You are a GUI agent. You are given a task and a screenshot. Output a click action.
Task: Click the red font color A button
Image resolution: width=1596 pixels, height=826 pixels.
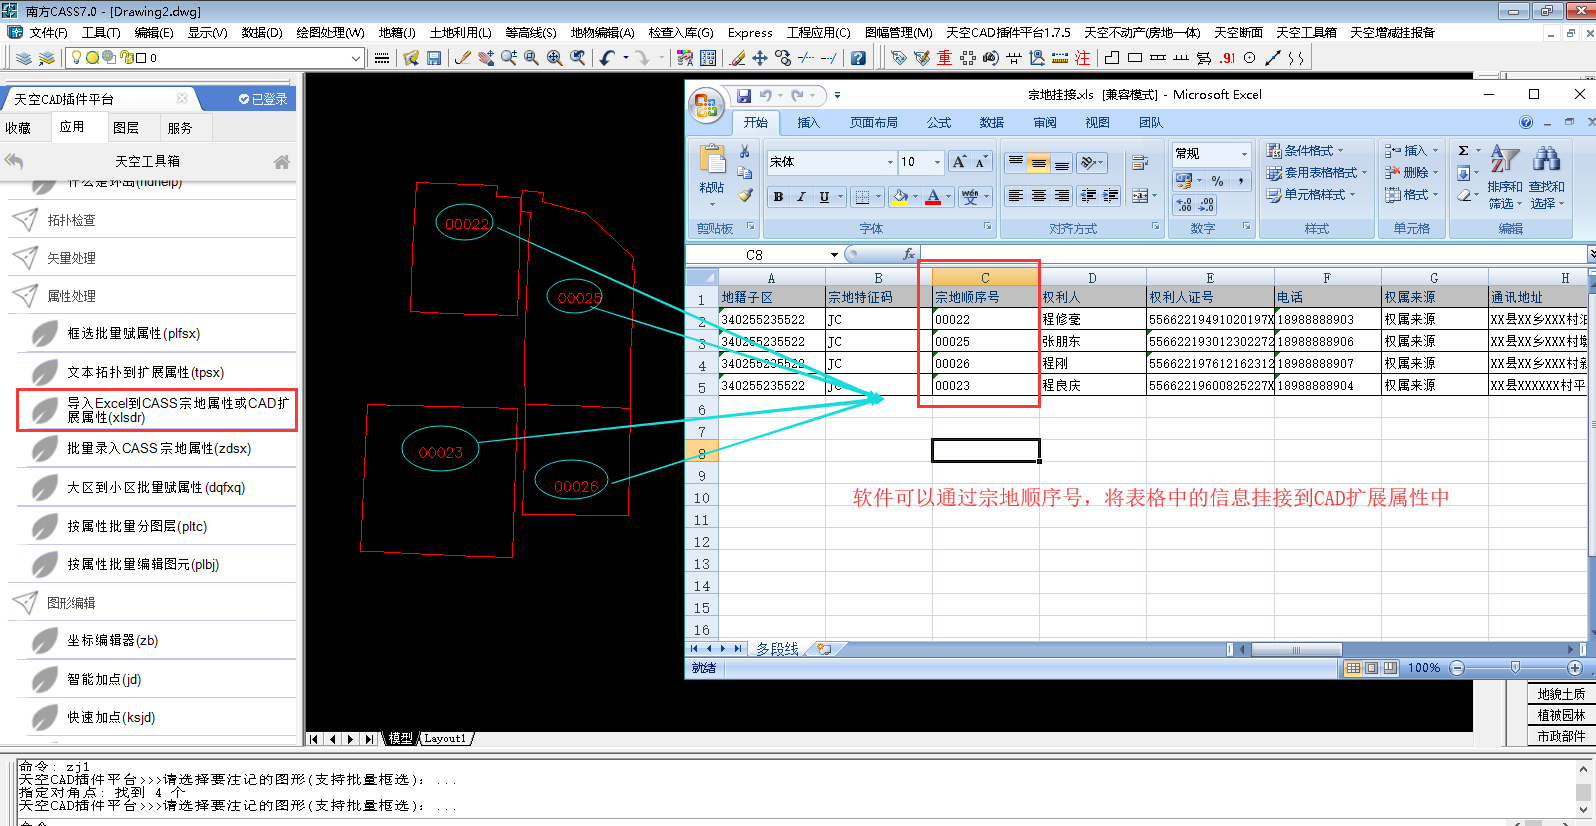click(933, 197)
